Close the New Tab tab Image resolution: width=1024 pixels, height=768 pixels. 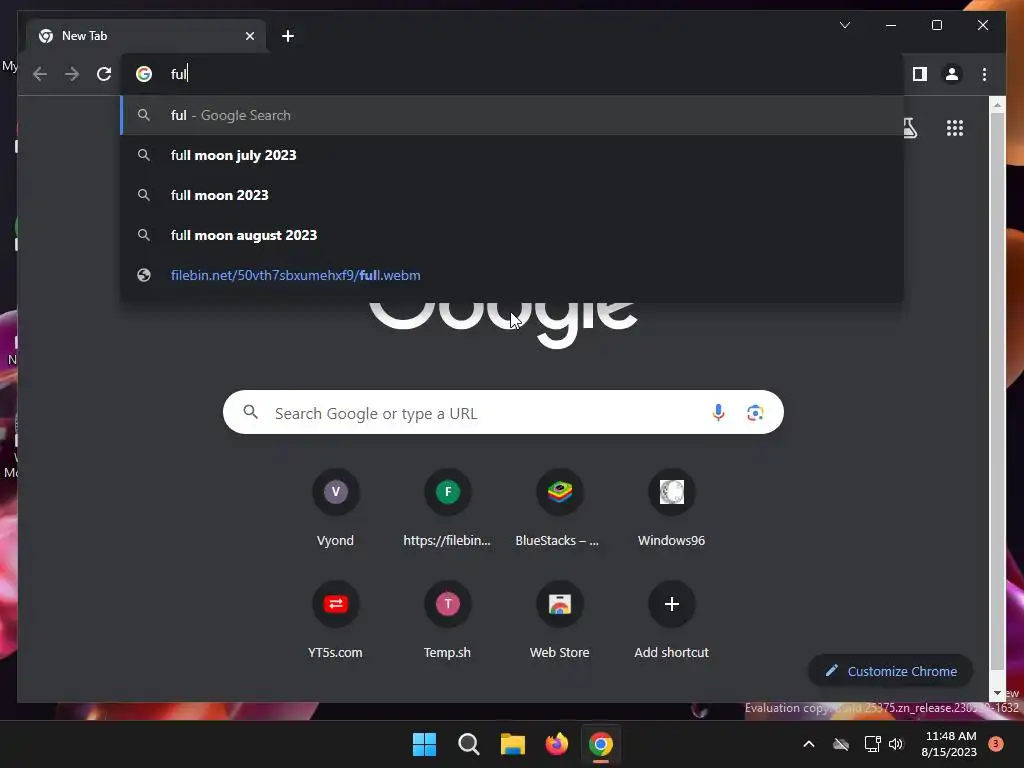tap(249, 36)
